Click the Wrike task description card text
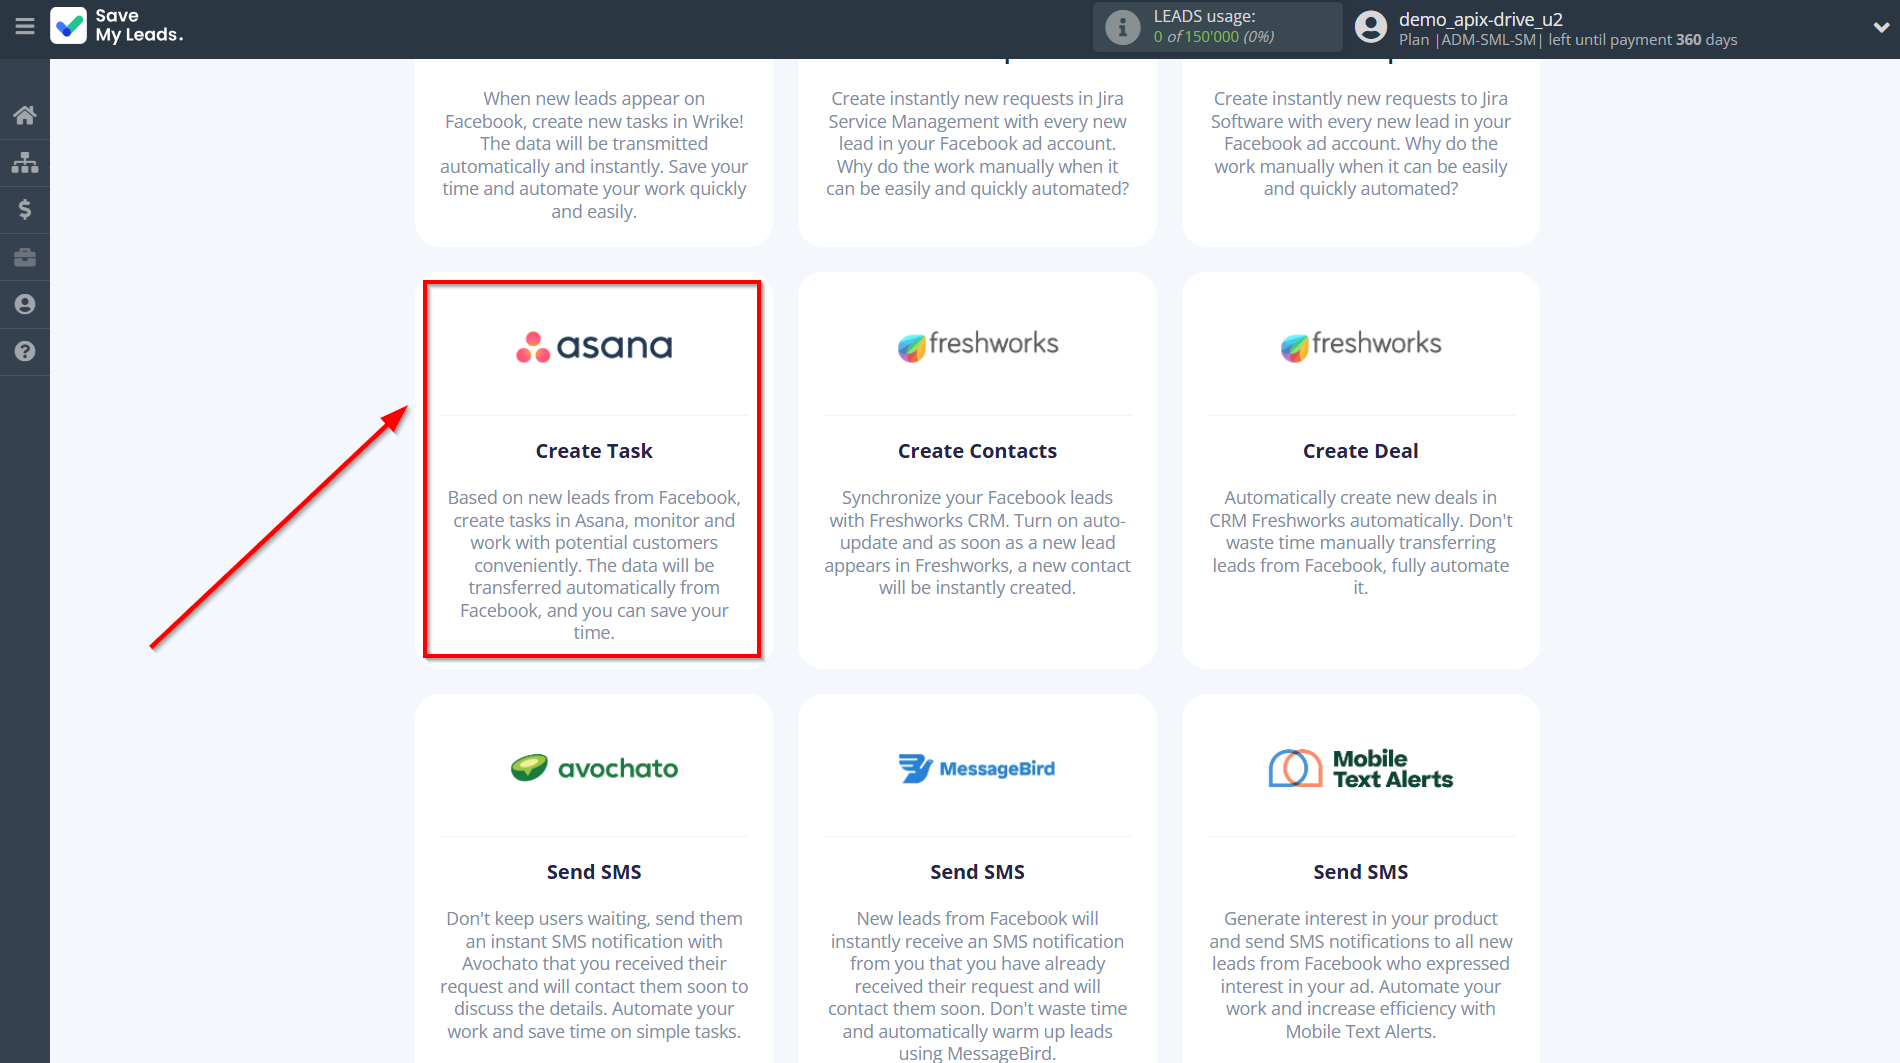1900x1063 pixels. [x=593, y=155]
